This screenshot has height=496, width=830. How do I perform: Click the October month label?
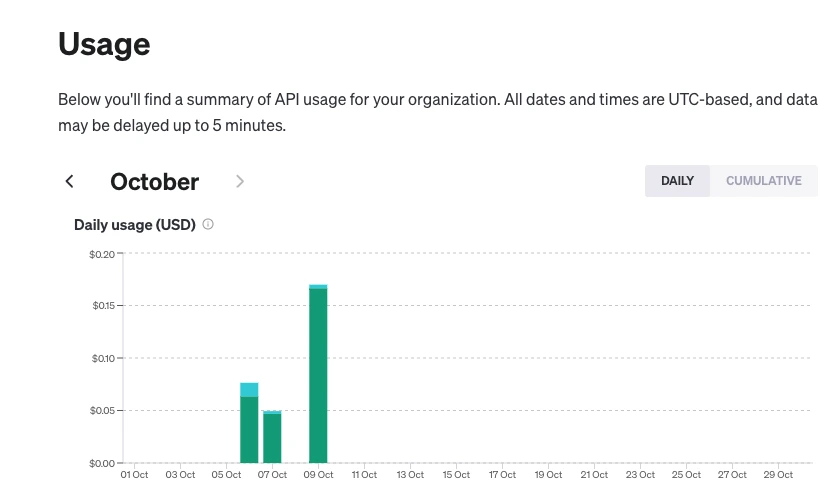[x=154, y=181]
